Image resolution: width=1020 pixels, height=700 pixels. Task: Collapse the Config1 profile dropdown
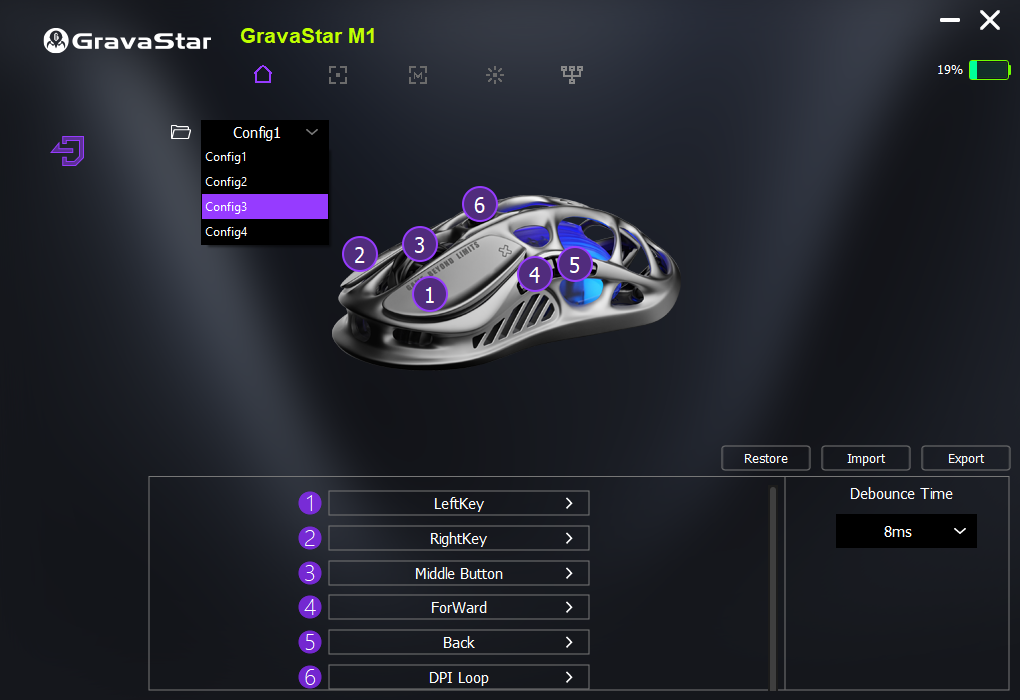click(x=265, y=133)
